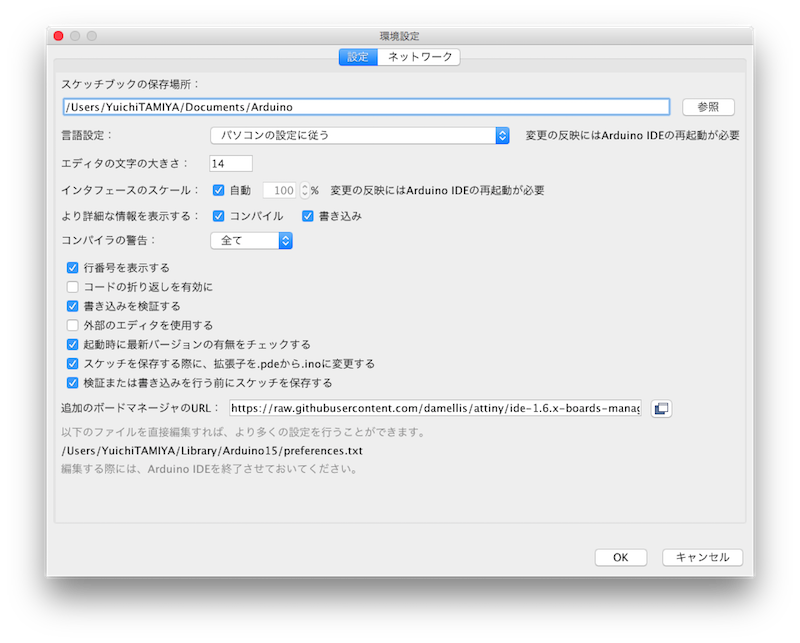Click the キャンセル button
This screenshot has width=800, height=643.
point(702,557)
